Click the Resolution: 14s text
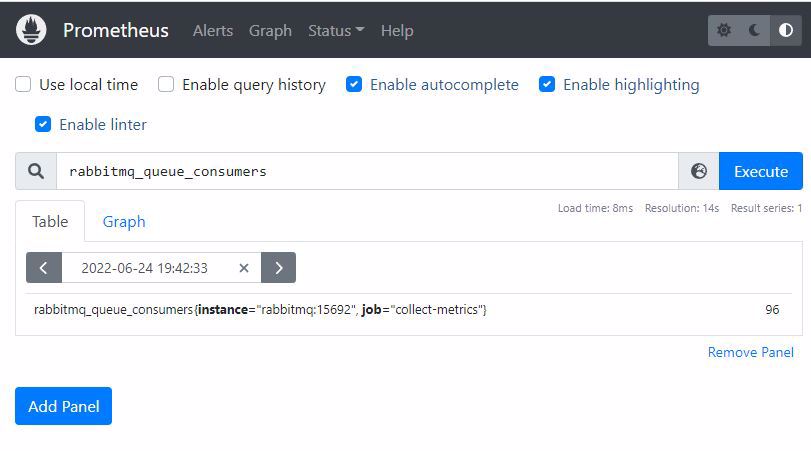The height and width of the screenshot is (451, 811). click(x=682, y=208)
